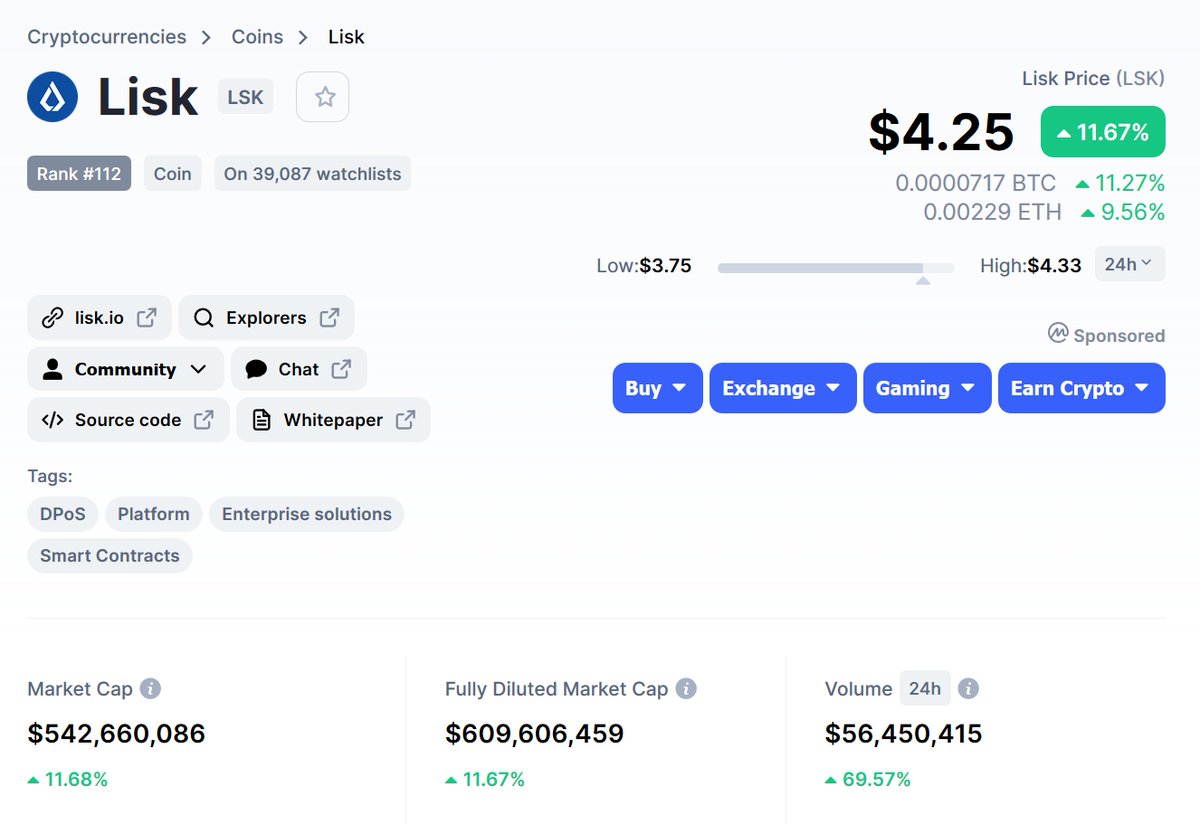Open the Earn Crypto dropdown
The image size is (1200, 824).
tap(1081, 388)
